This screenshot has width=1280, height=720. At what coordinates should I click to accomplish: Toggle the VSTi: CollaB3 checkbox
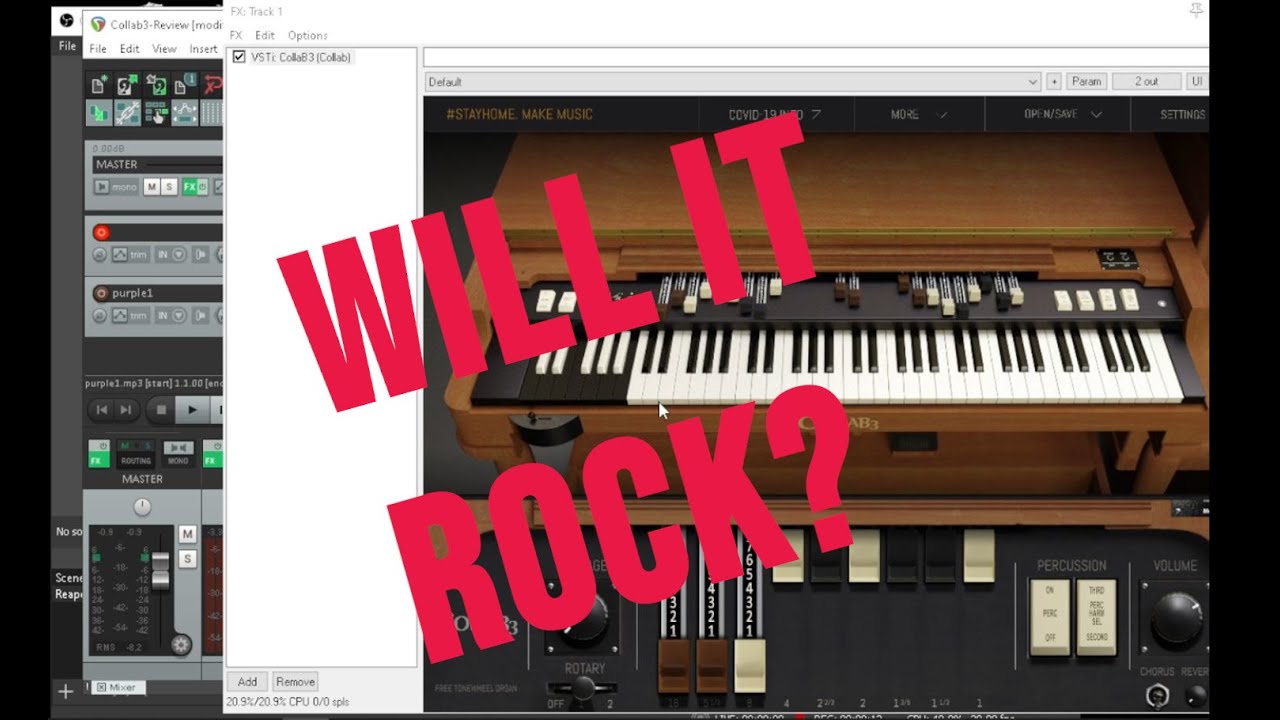(239, 57)
